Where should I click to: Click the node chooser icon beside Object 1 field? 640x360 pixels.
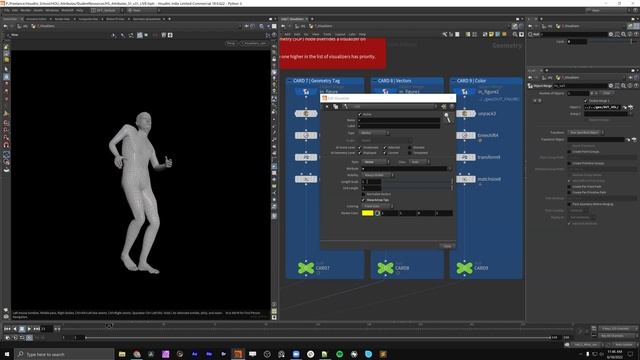click(x=631, y=107)
